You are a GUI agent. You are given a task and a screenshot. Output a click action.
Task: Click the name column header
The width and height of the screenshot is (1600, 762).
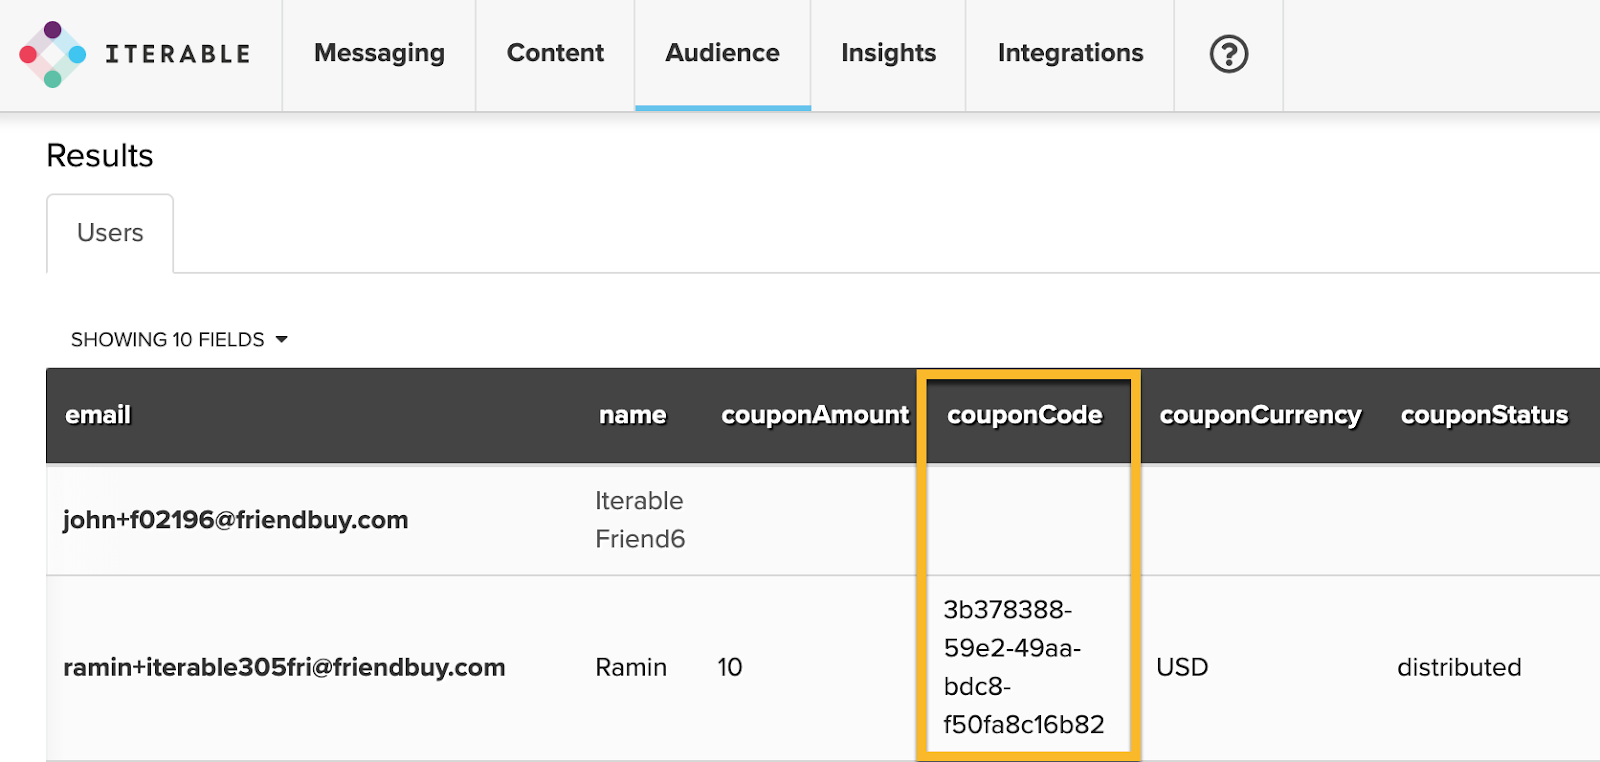pyautogui.click(x=632, y=415)
